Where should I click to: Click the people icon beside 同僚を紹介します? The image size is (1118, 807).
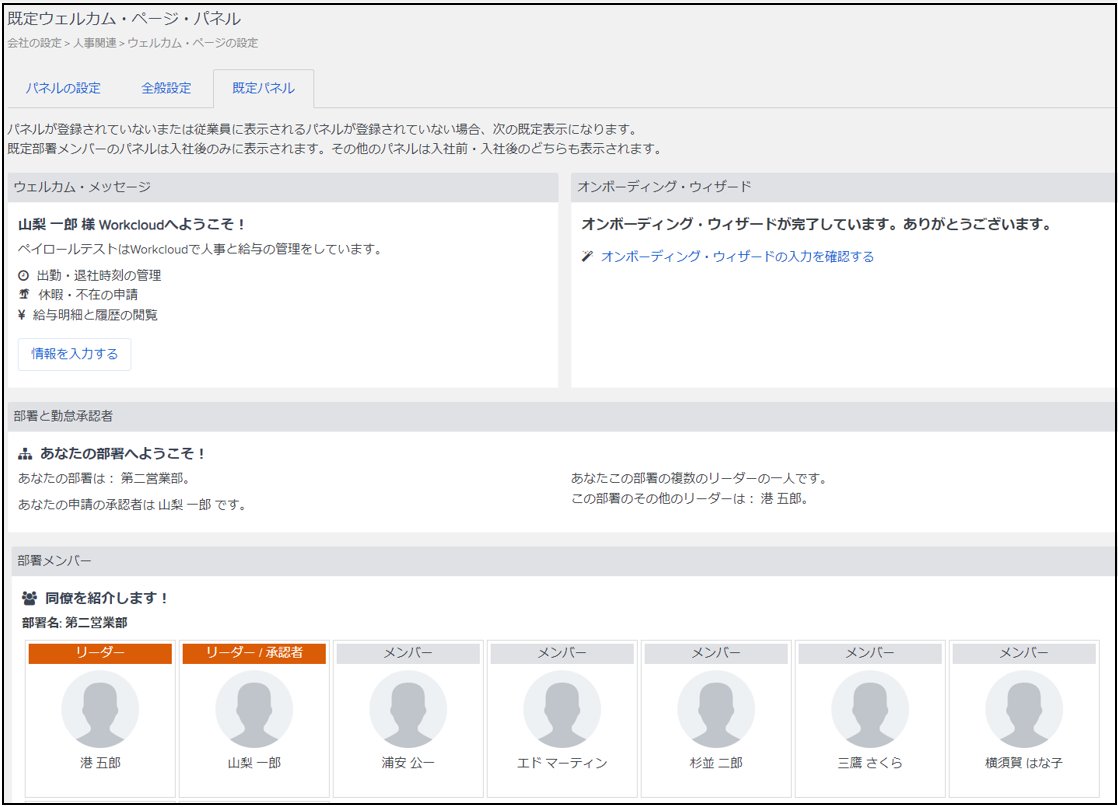(29, 598)
